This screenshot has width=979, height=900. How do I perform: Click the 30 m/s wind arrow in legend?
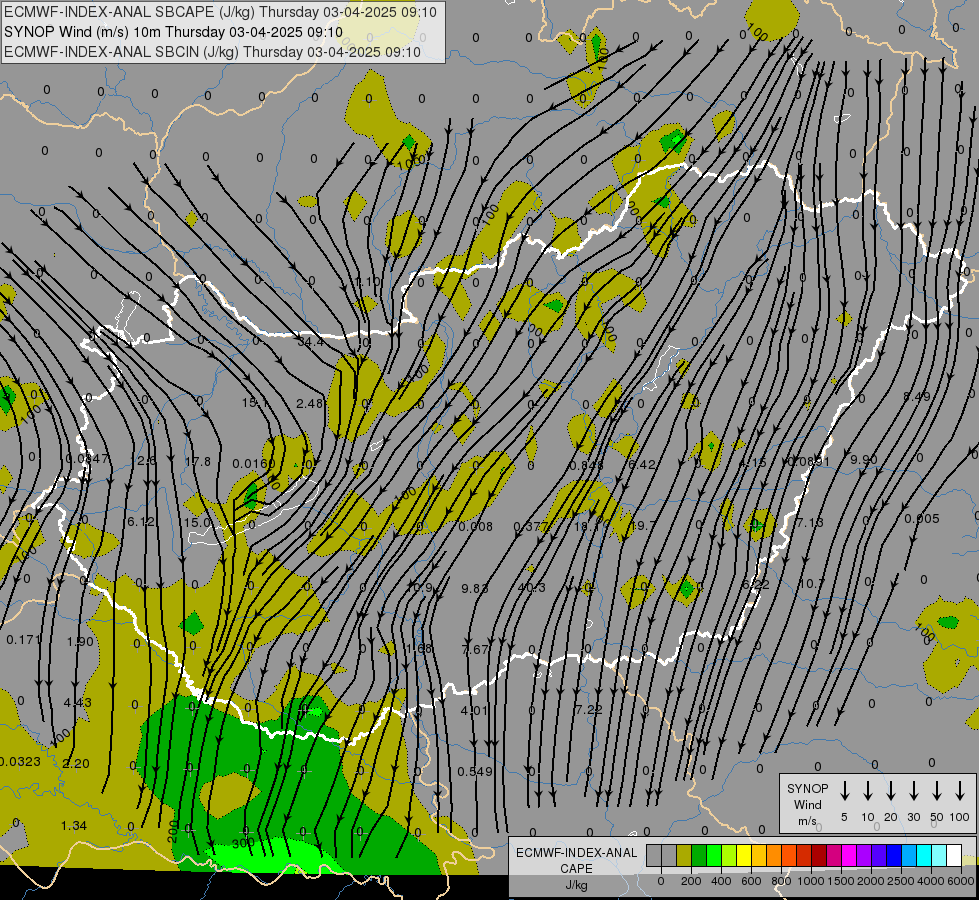(x=914, y=790)
